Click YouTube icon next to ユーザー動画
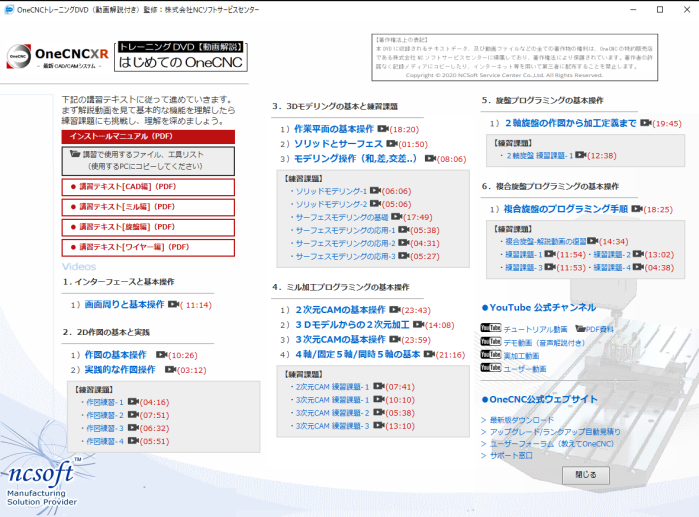Viewport: 699px width, 517px height. click(490, 368)
